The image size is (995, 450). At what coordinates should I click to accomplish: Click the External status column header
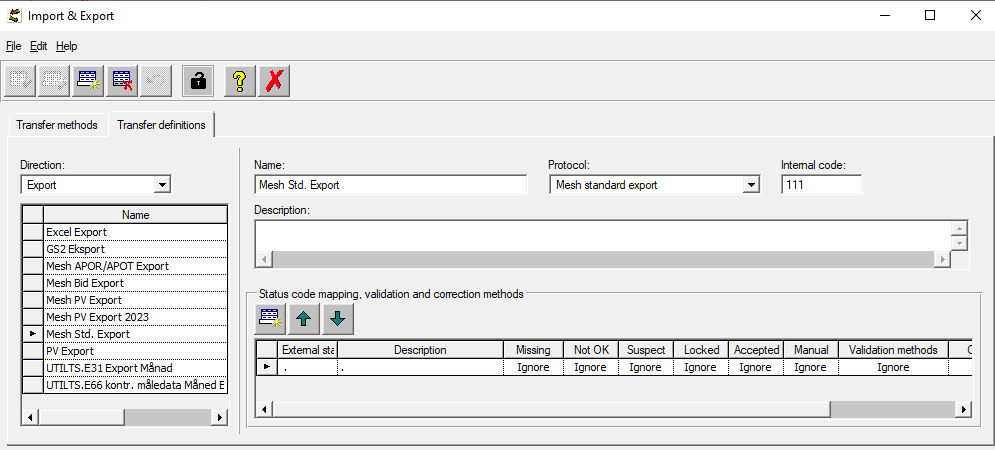pos(308,350)
